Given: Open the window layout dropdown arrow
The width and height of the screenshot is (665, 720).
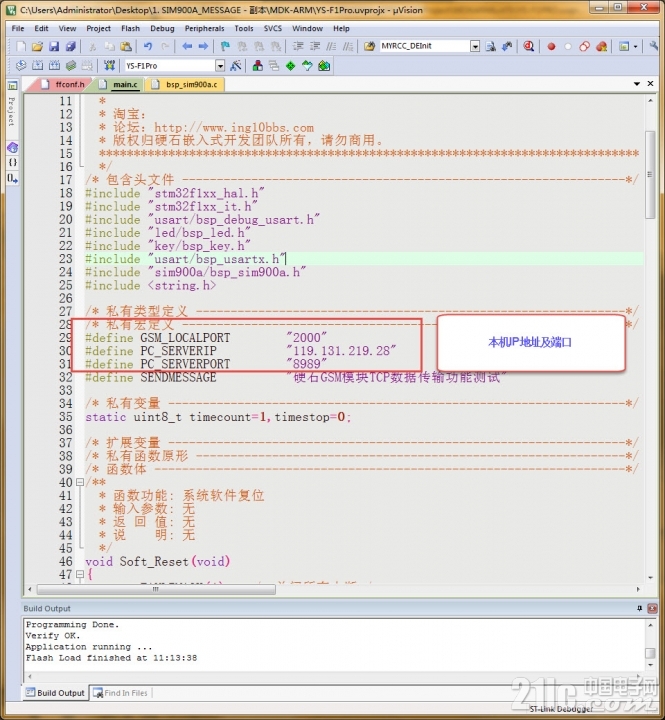Looking at the screenshot, I should 636,46.
